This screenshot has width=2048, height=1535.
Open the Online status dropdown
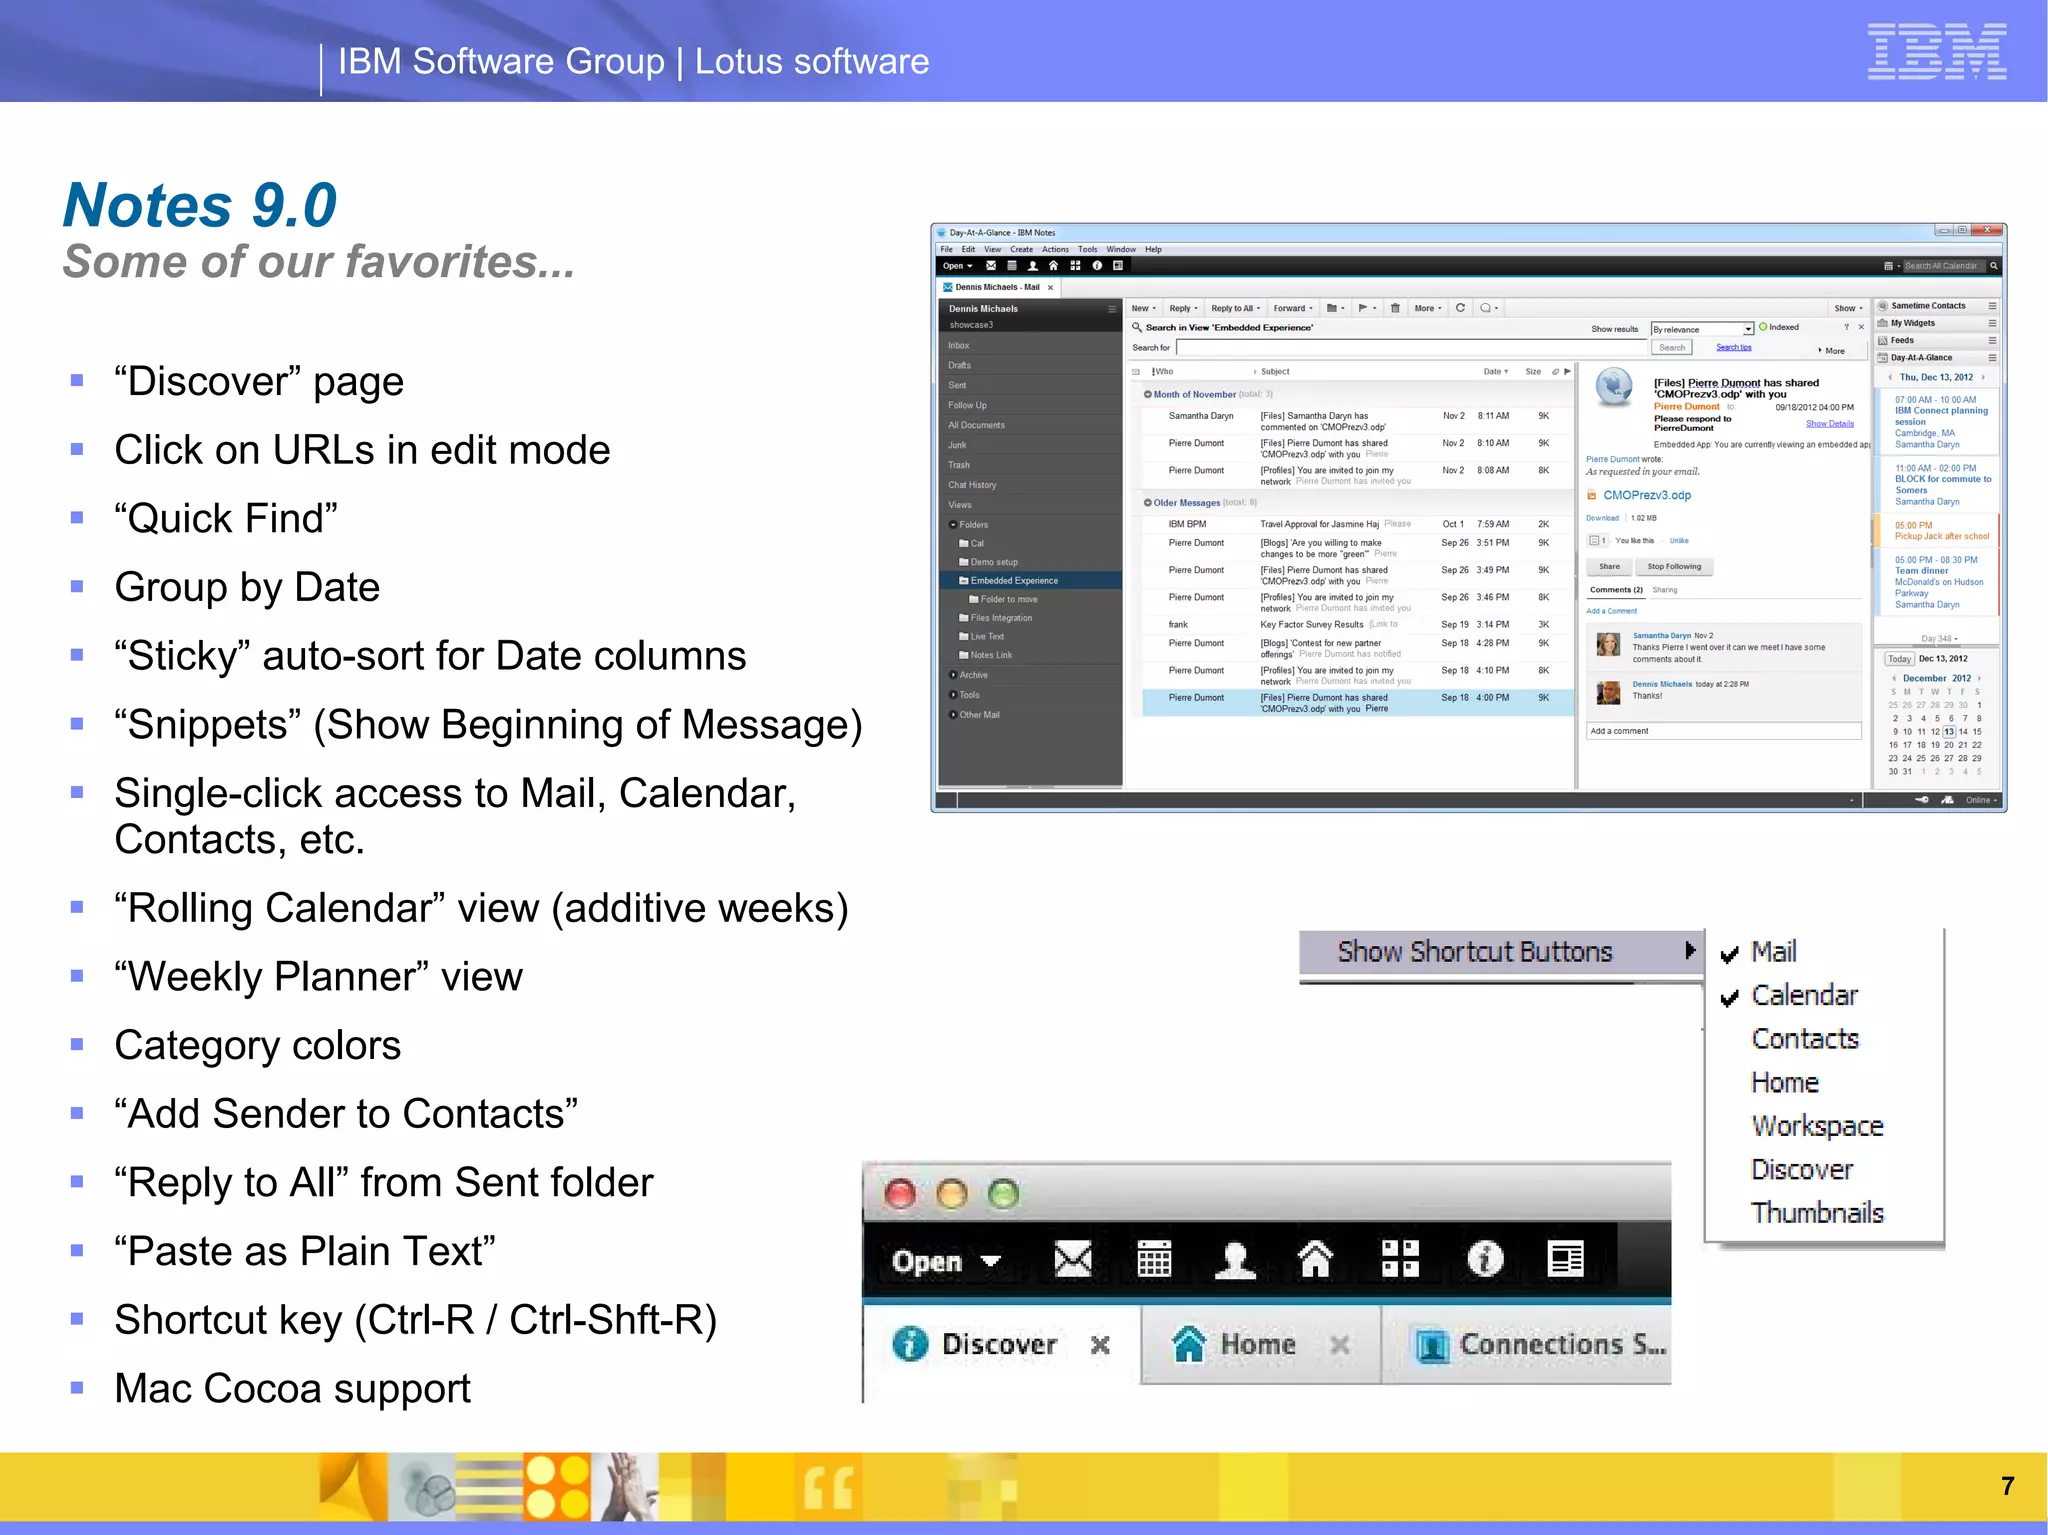[x=1982, y=800]
